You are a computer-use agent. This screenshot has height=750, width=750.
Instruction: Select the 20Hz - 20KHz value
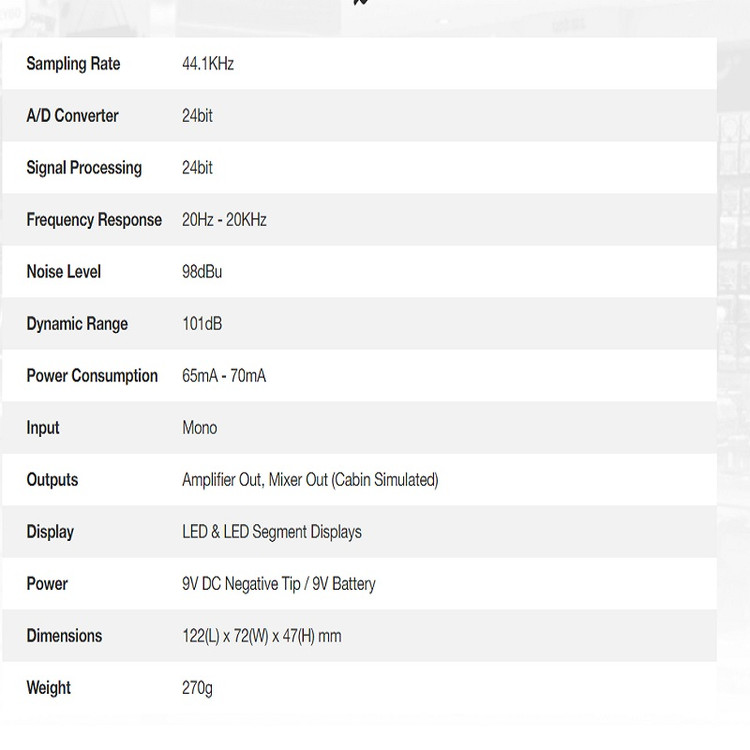click(224, 220)
